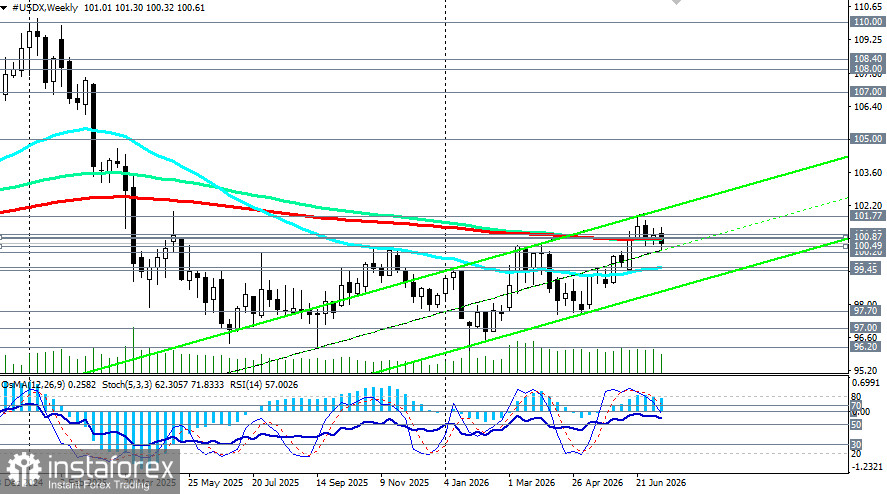Select the 95.20 price scale value

click(866, 371)
